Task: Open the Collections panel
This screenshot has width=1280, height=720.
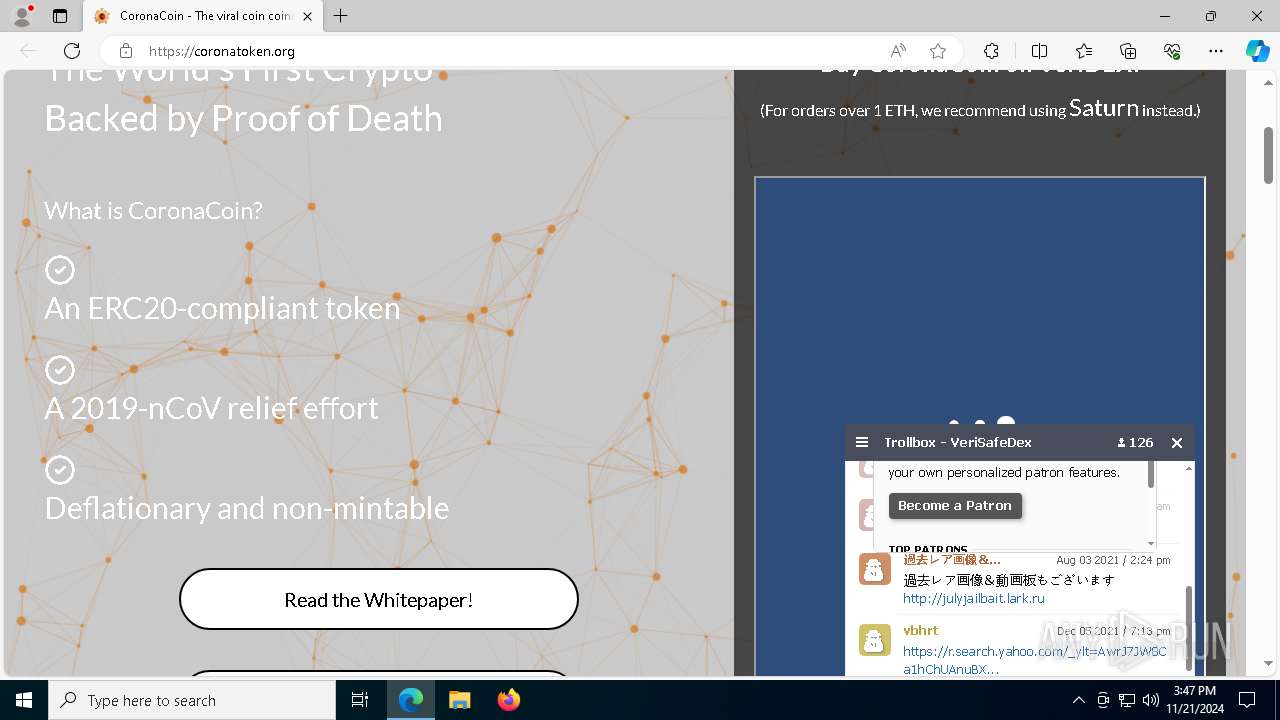Action: click(x=1128, y=51)
